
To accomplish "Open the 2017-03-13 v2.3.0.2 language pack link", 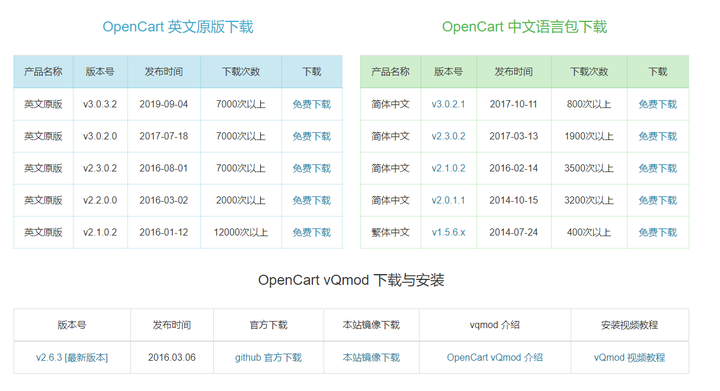I will pos(448,136).
